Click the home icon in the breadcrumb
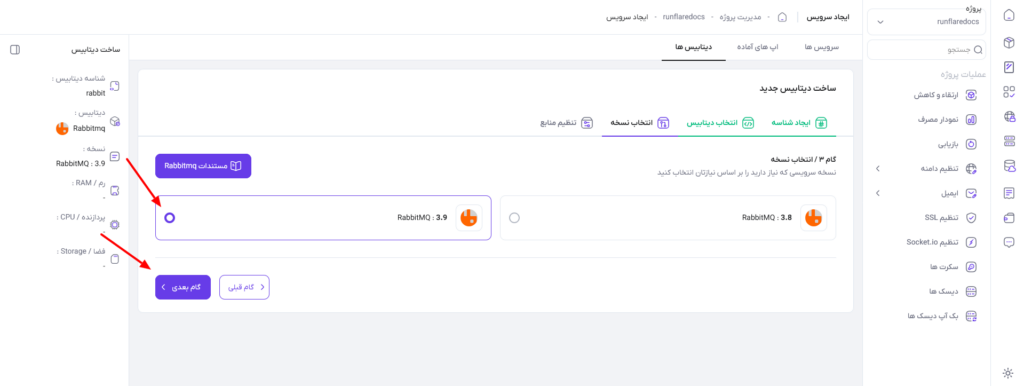The height and width of the screenshot is (386, 1024). point(782,17)
